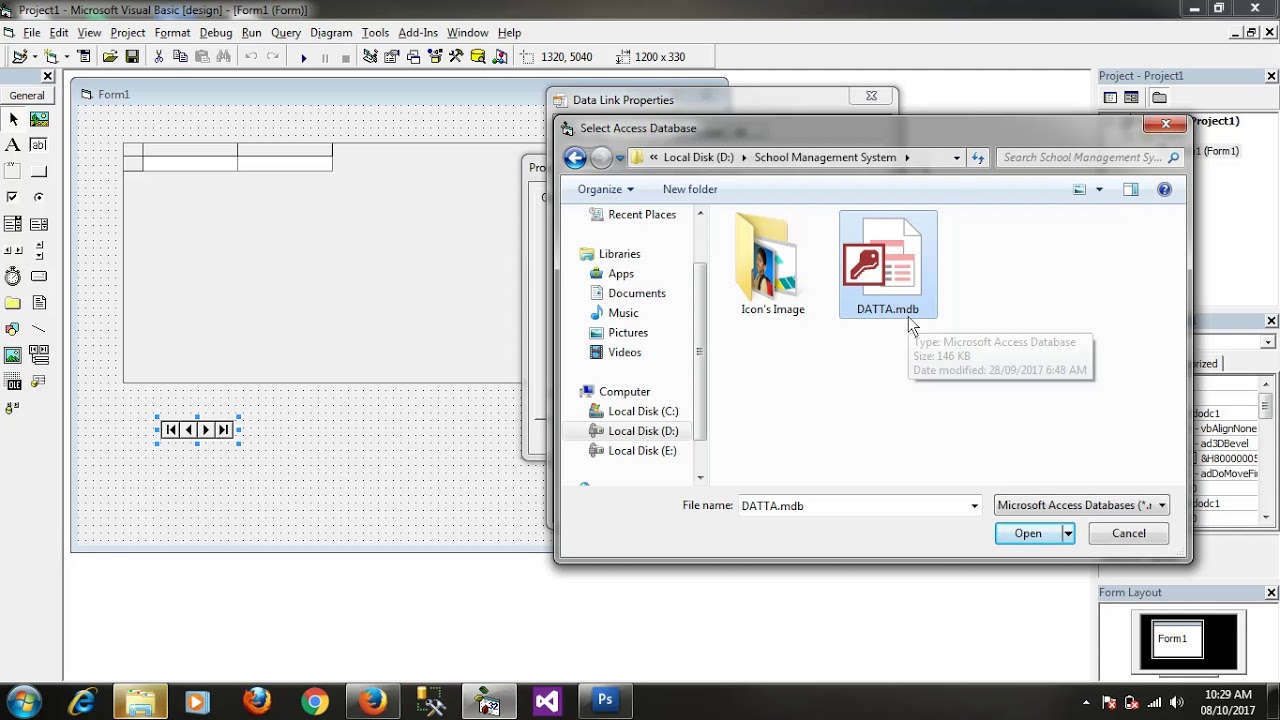Viewport: 1280px width, 720px height.
Task: Select the Frame control tool
Action: click(x=13, y=171)
